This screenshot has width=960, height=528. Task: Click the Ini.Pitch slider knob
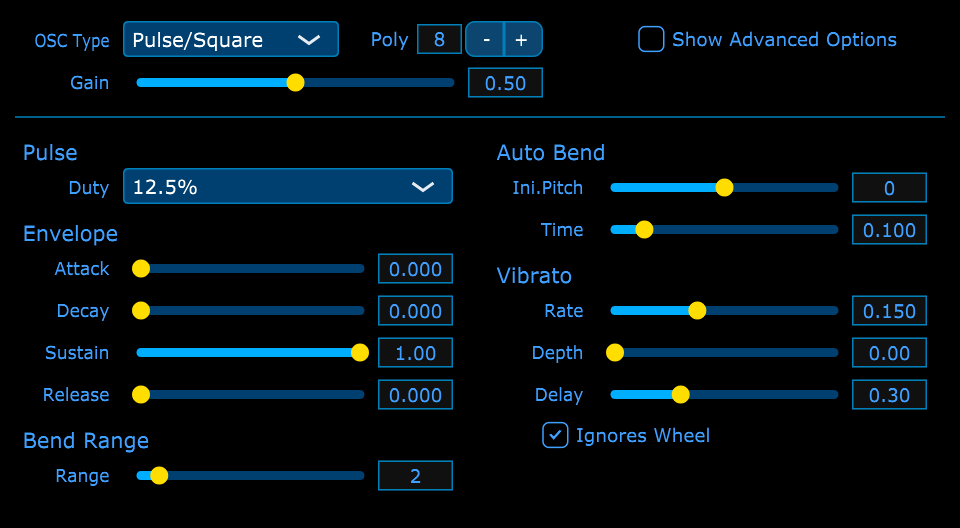coord(724,187)
